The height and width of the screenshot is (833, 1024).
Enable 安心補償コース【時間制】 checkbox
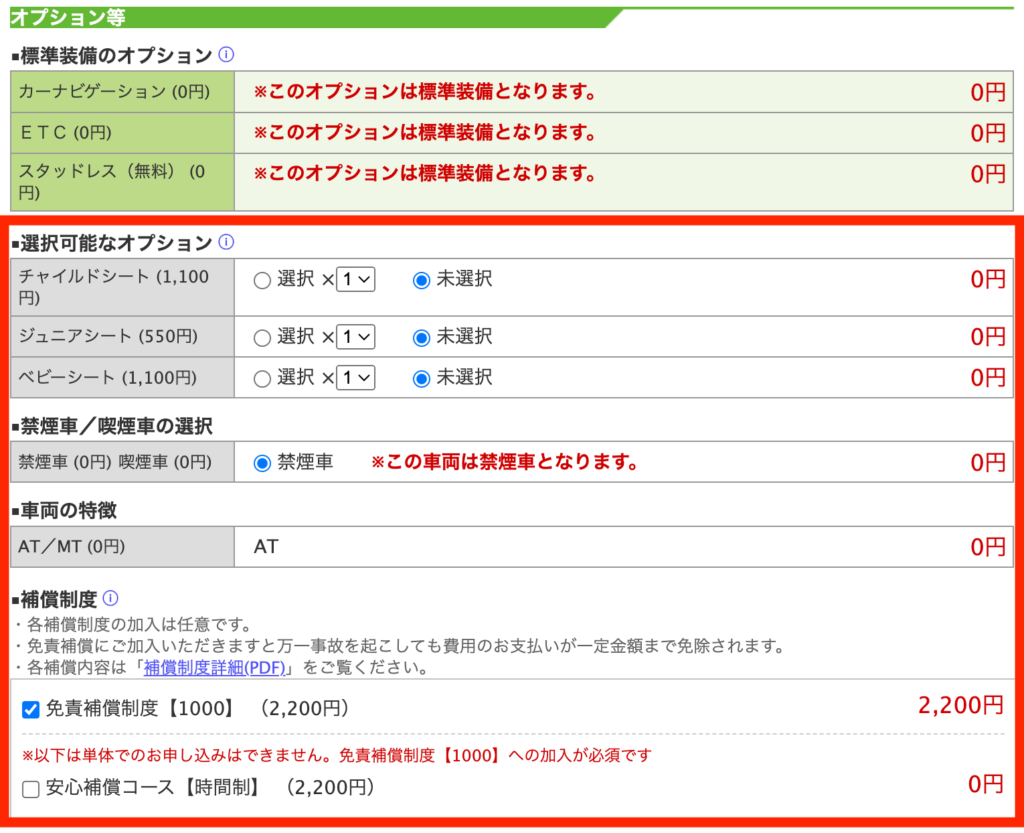click(x=31, y=789)
